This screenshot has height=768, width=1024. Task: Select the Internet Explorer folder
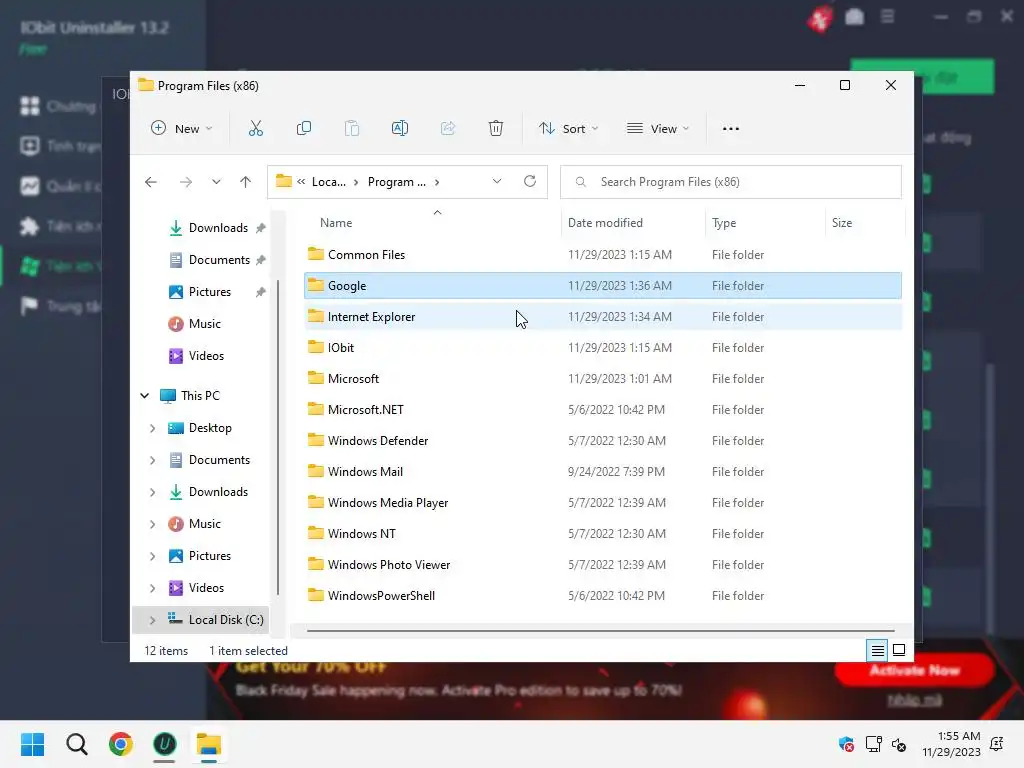click(x=603, y=317)
